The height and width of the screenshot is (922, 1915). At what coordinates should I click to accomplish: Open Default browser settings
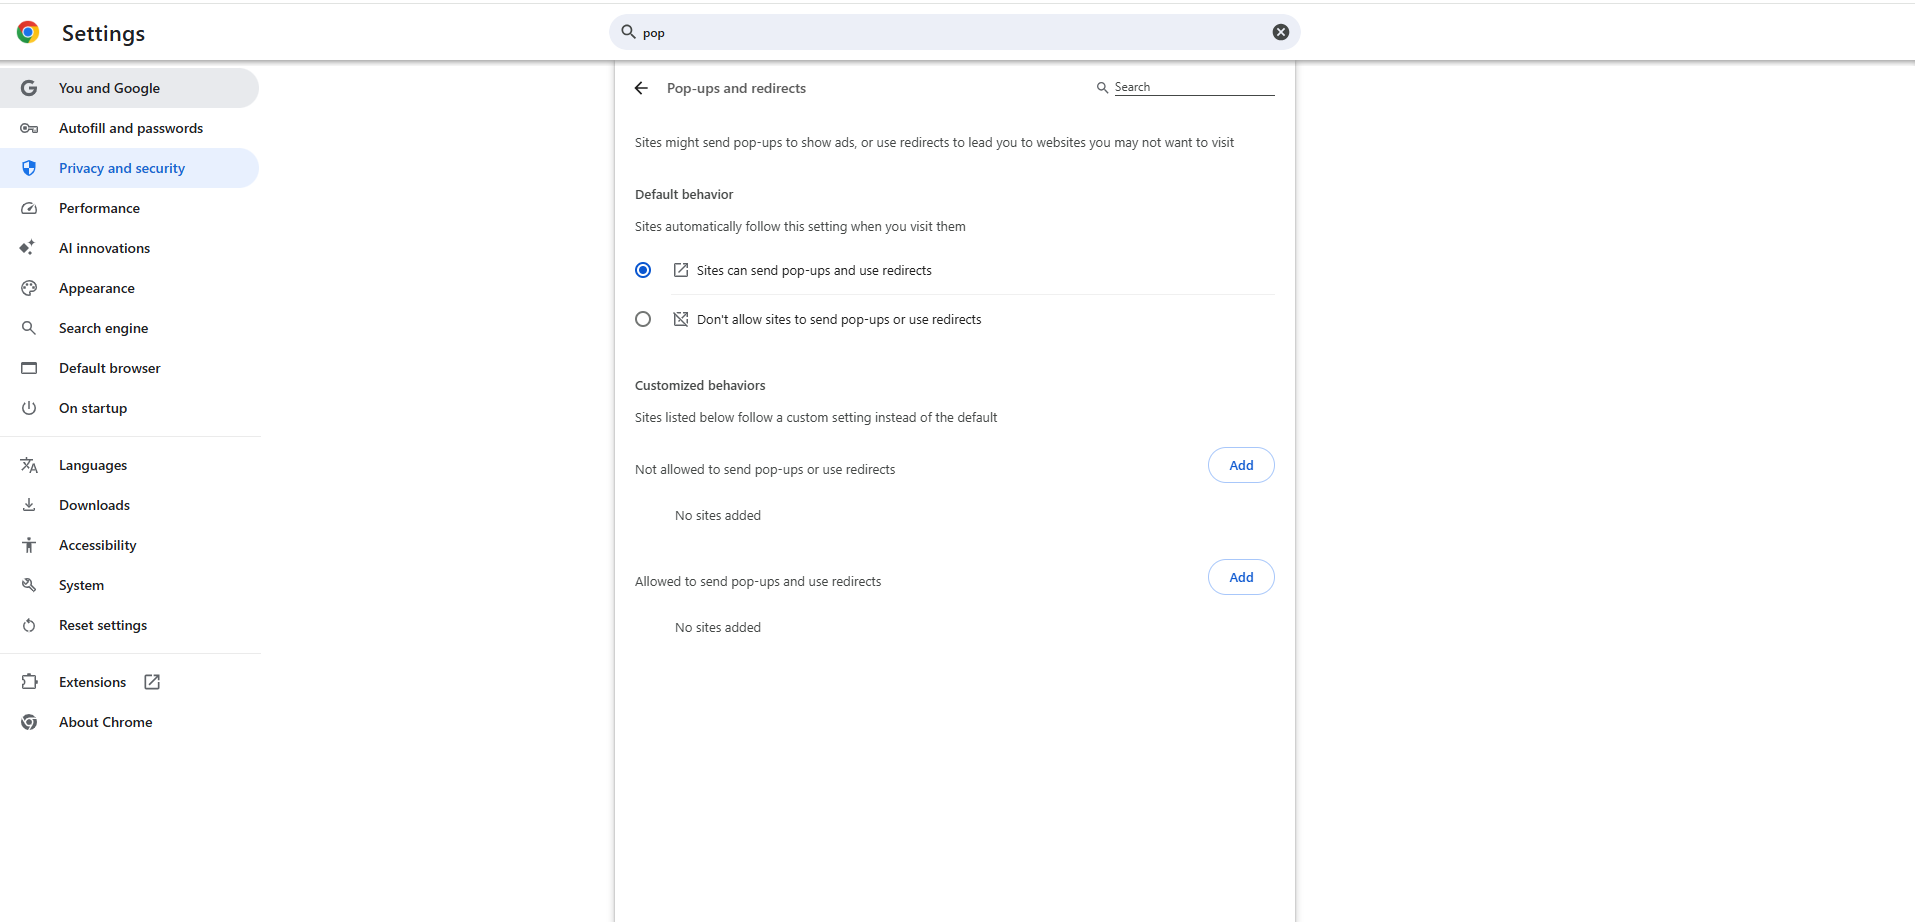click(x=129, y=368)
